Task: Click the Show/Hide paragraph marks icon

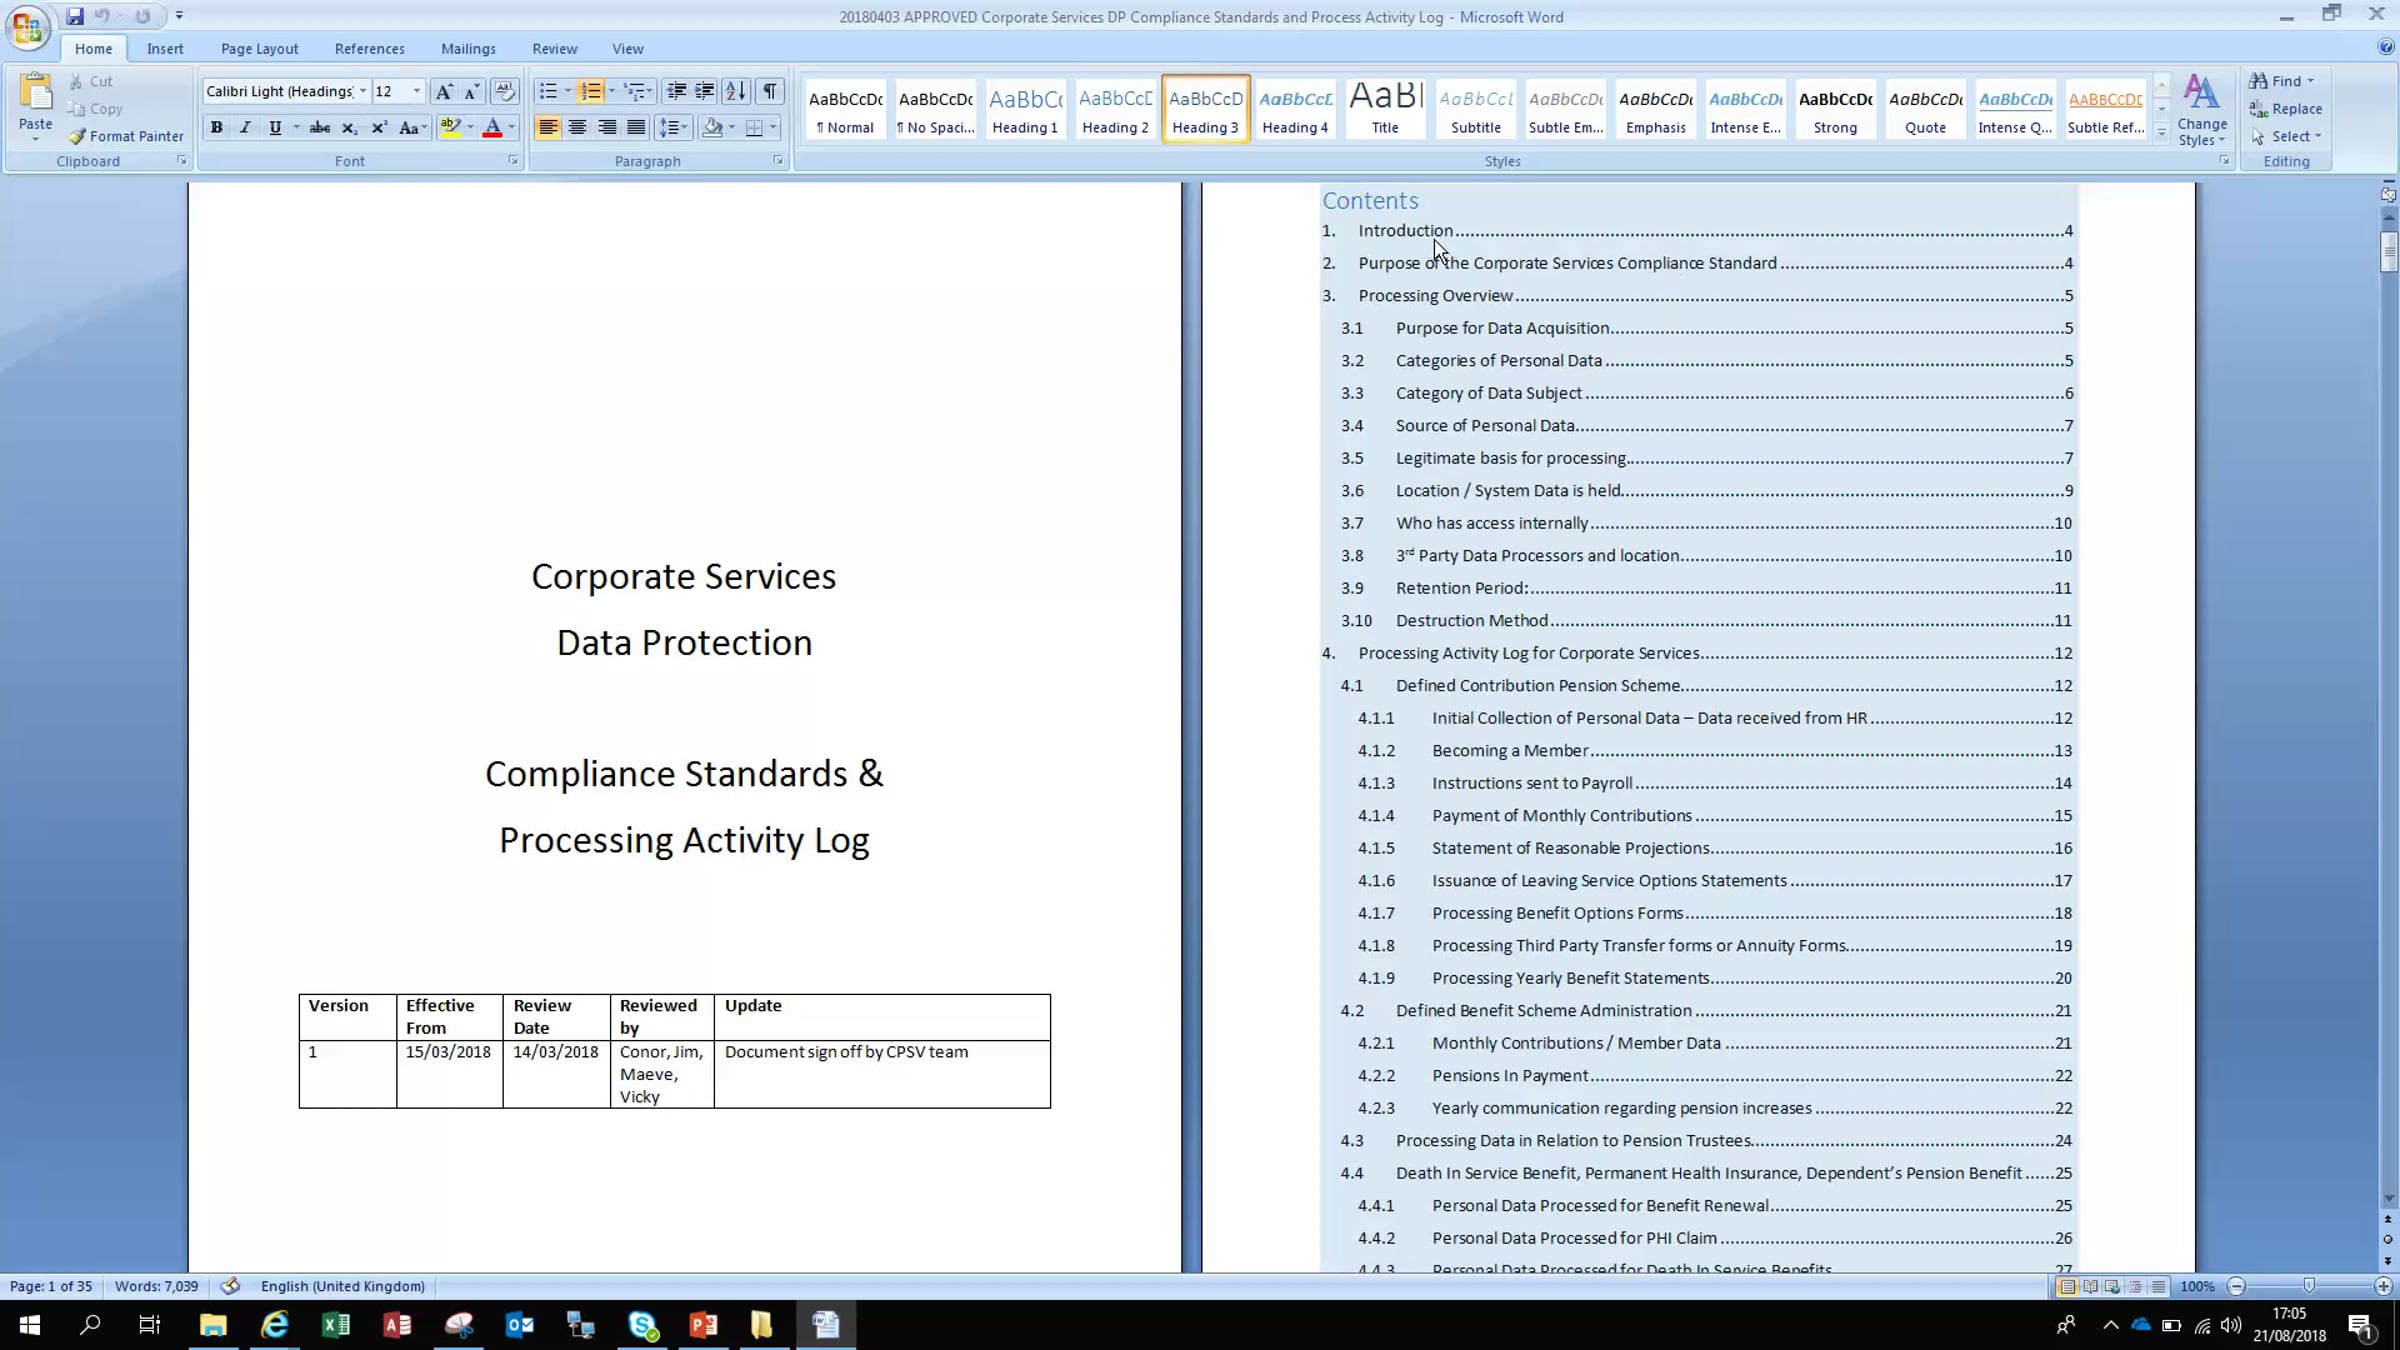Action: click(769, 91)
